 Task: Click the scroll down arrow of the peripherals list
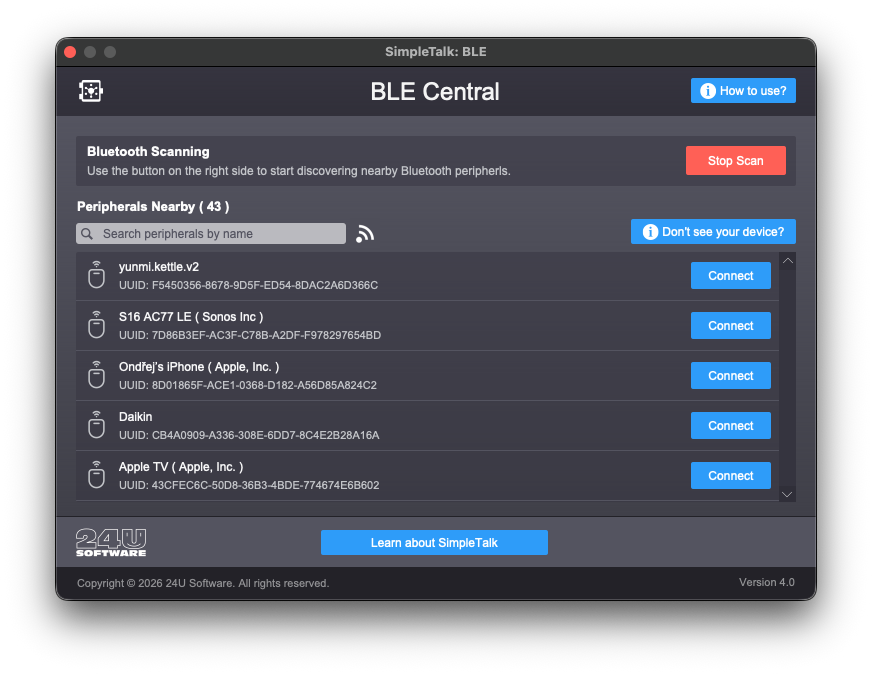787,494
